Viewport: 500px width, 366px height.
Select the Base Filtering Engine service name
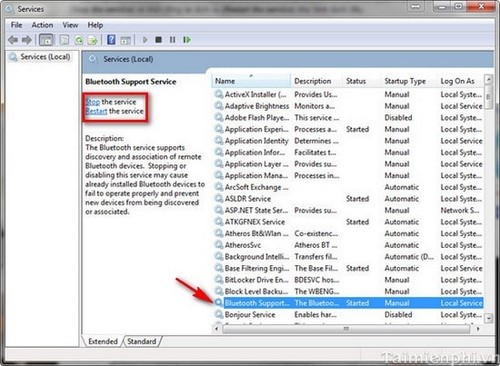click(x=256, y=268)
